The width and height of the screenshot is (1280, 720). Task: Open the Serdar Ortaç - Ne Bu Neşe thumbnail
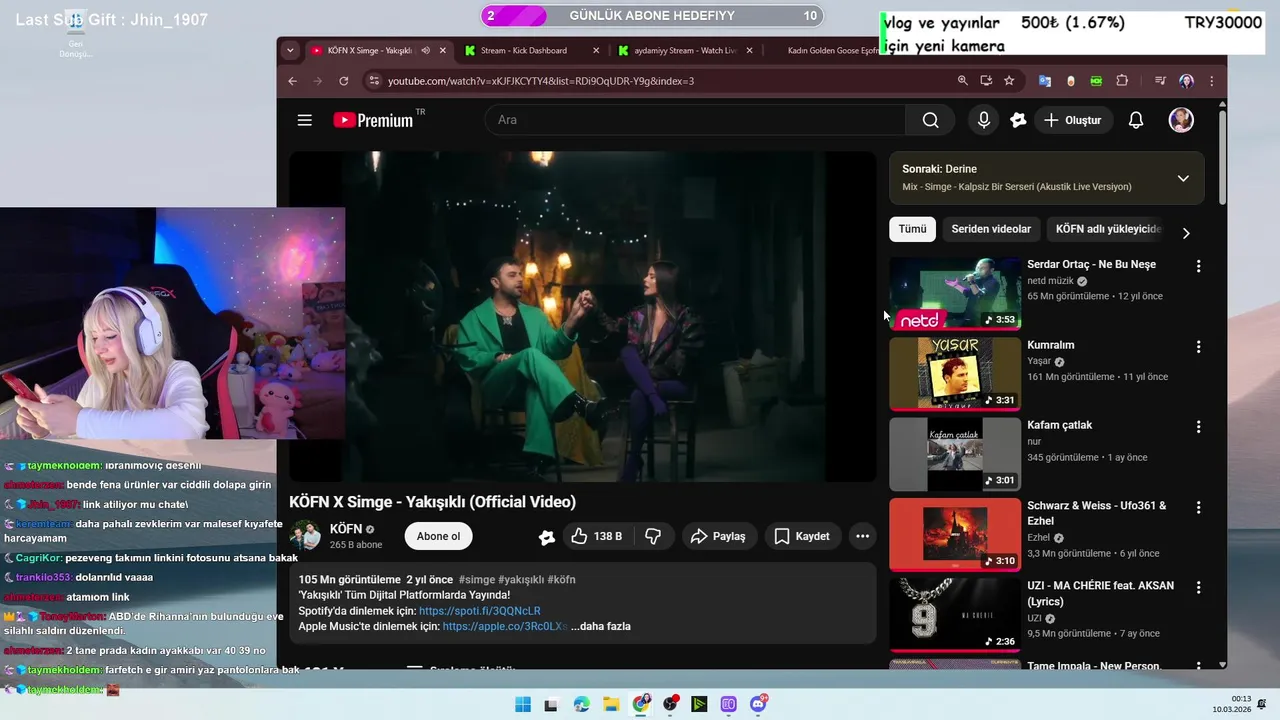click(x=955, y=293)
